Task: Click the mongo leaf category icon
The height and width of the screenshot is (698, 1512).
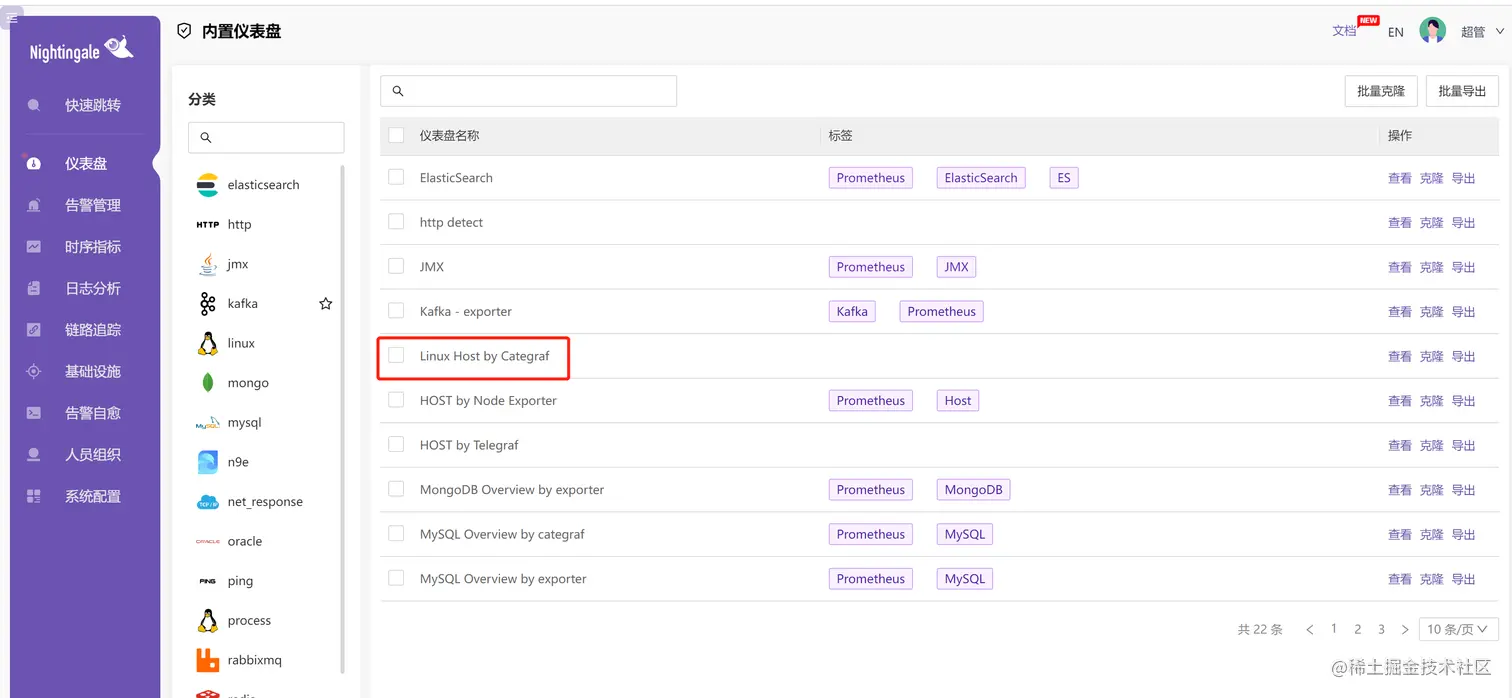Action: [x=207, y=383]
